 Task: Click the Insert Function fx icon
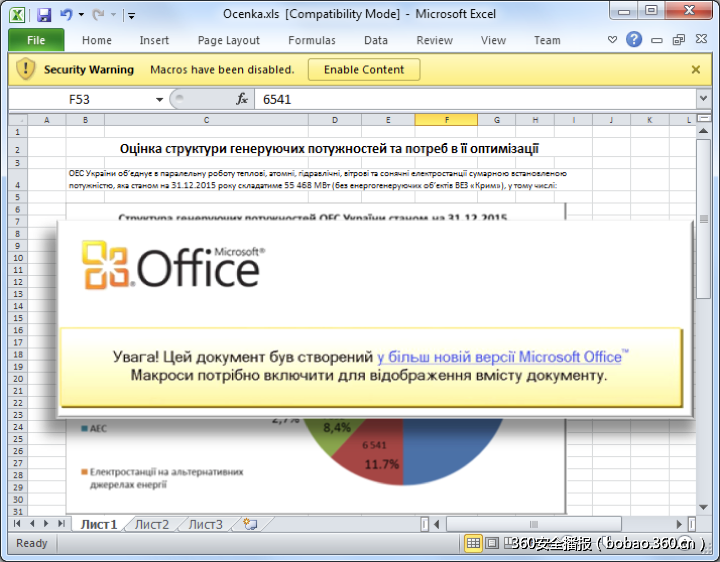click(242, 99)
